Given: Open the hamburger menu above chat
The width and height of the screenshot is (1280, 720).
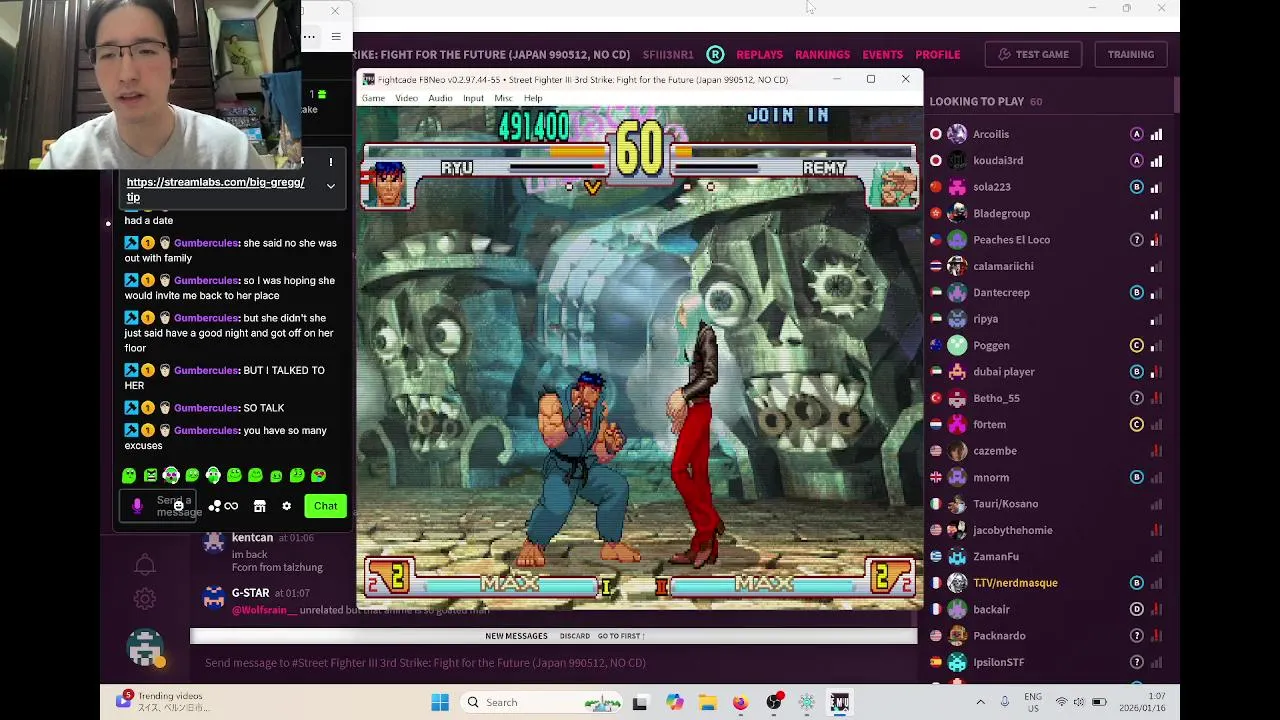Looking at the screenshot, I should click(336, 37).
